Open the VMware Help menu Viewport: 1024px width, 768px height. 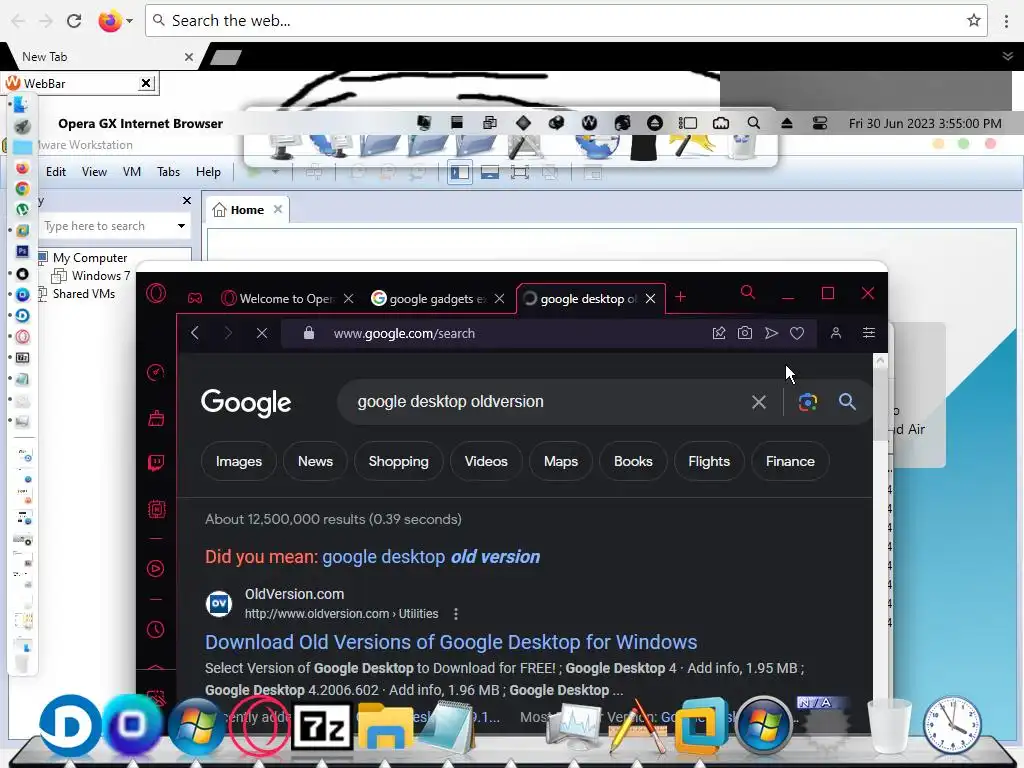(208, 172)
